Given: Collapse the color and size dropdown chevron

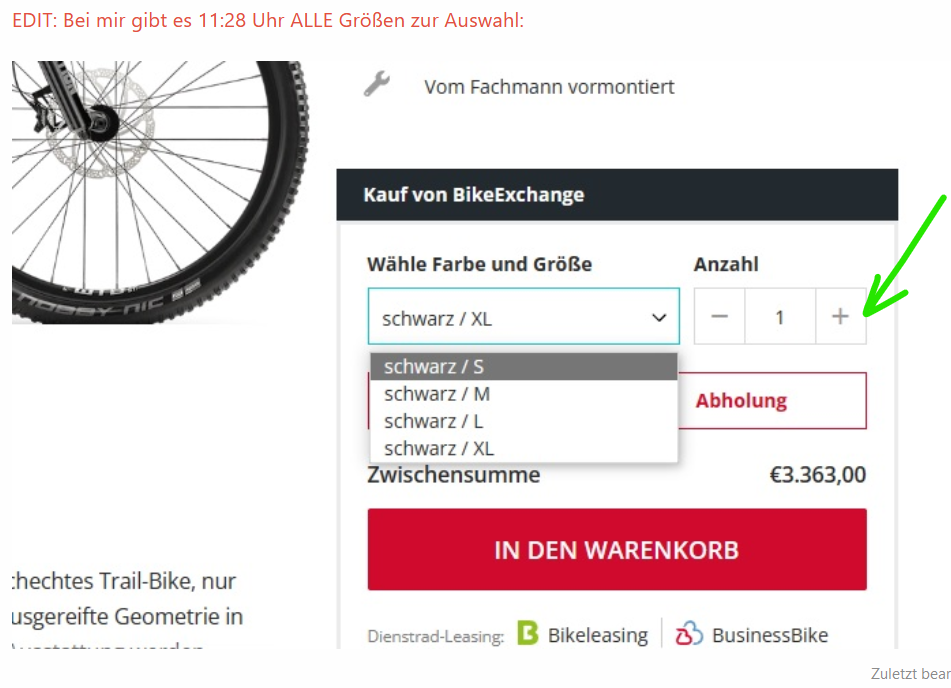Looking at the screenshot, I should point(658,318).
